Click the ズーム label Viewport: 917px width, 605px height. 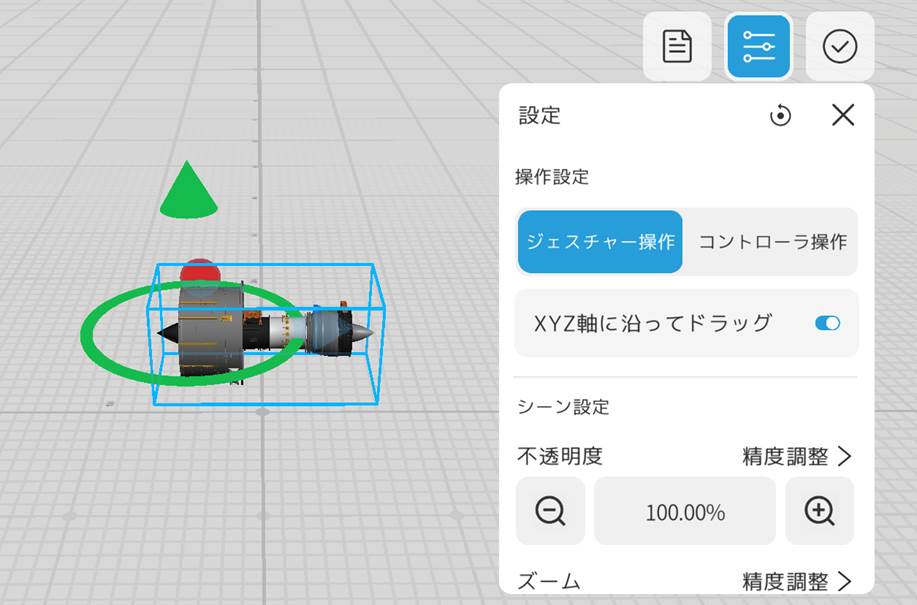[x=549, y=582]
